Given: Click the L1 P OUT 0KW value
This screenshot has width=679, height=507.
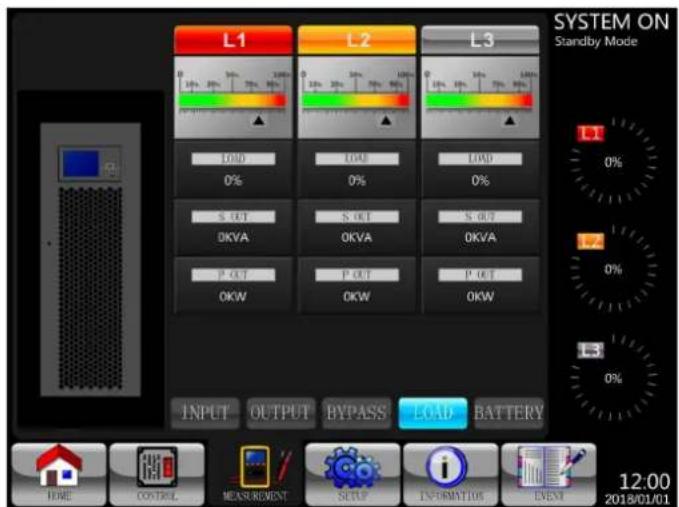Looking at the screenshot, I should click(x=233, y=297).
